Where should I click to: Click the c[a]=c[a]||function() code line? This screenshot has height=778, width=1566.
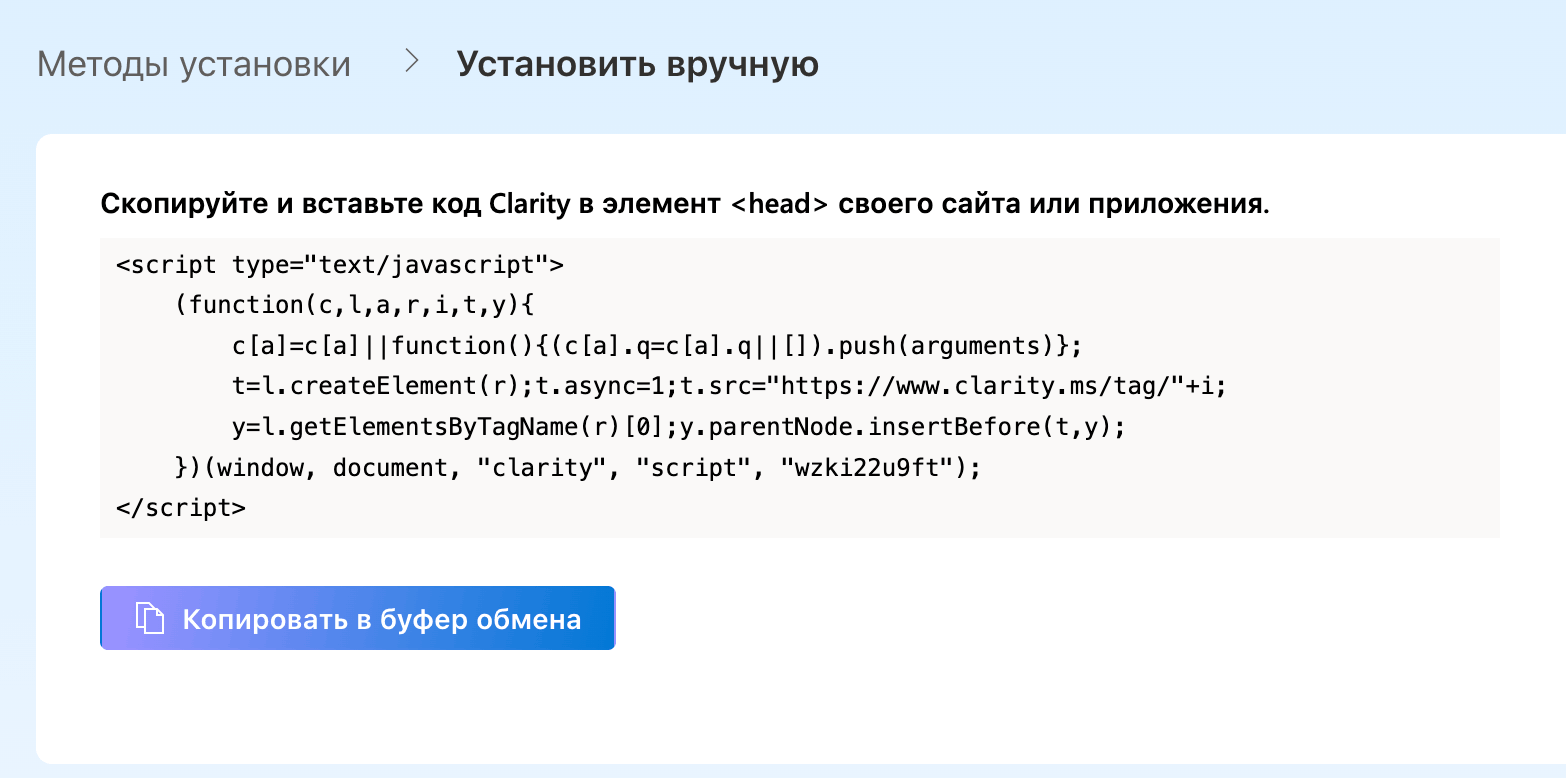pyautogui.click(x=657, y=346)
